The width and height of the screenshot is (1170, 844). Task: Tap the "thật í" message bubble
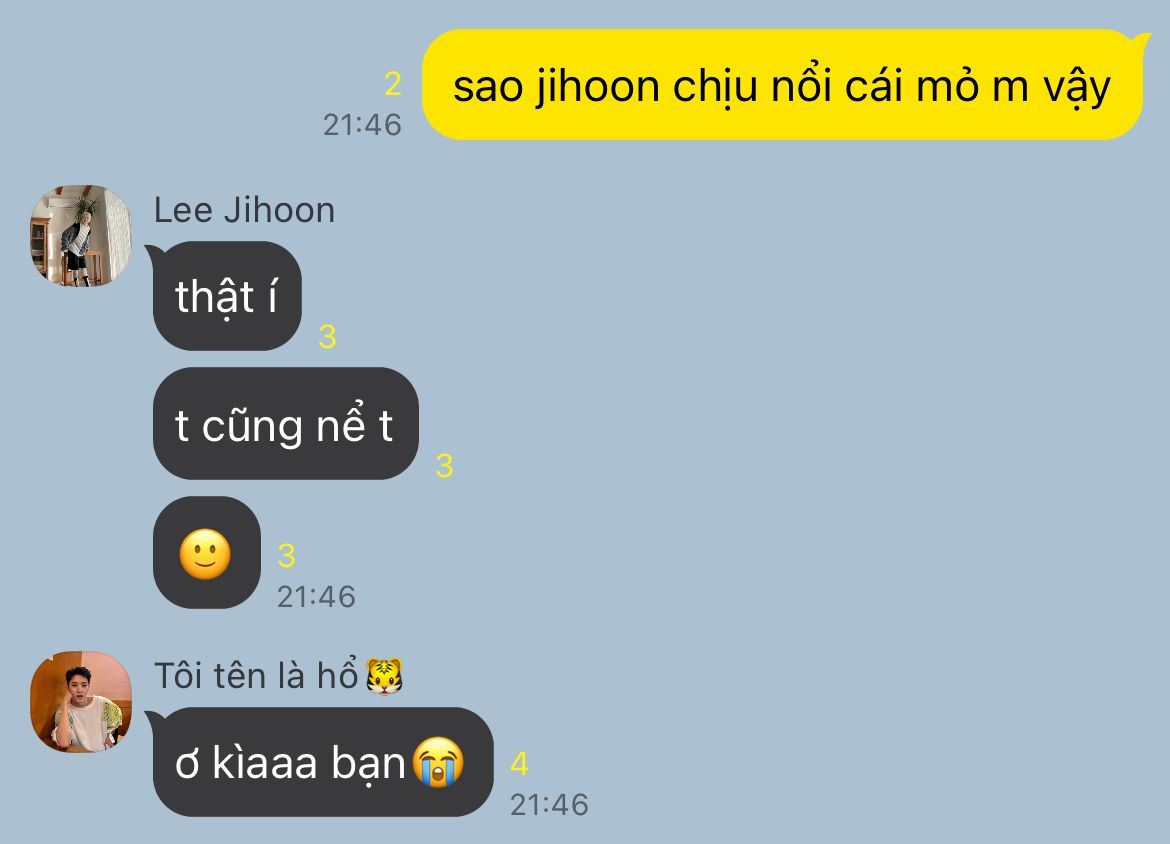click(227, 296)
